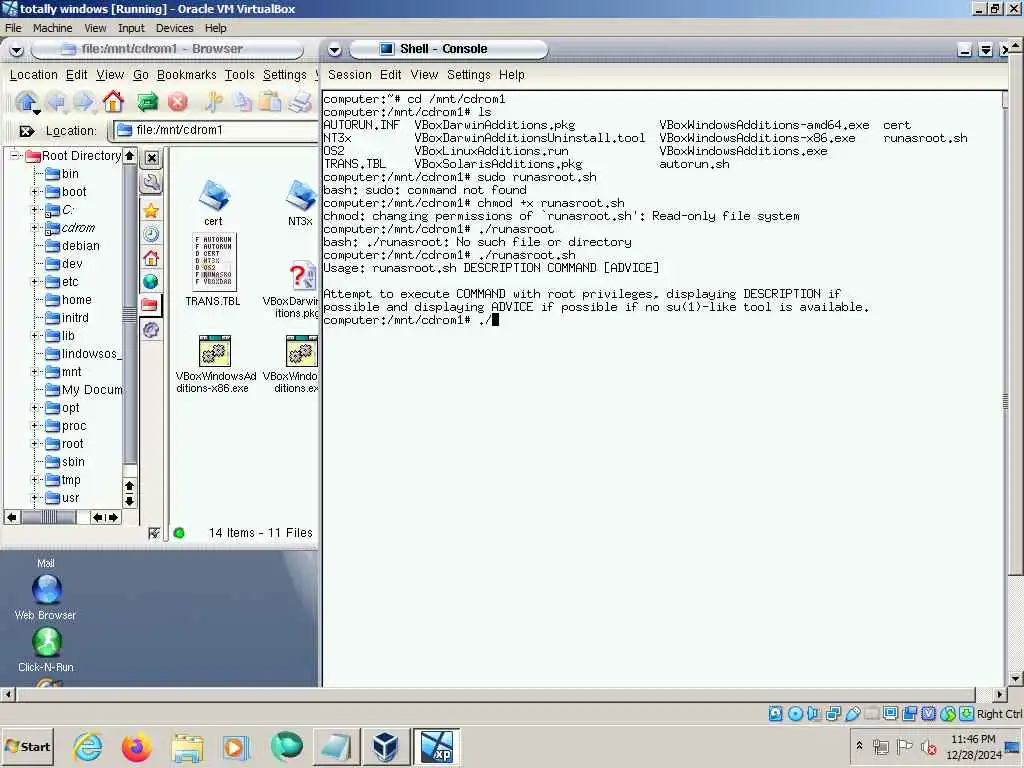
Task: Open VirtualBox Devices menu
Action: pyautogui.click(x=174, y=28)
